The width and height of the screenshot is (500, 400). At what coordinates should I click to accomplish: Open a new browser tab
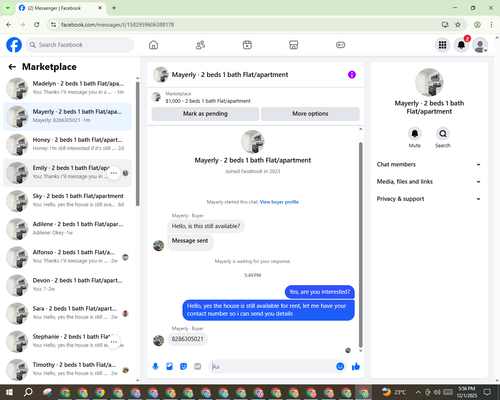(x=114, y=8)
